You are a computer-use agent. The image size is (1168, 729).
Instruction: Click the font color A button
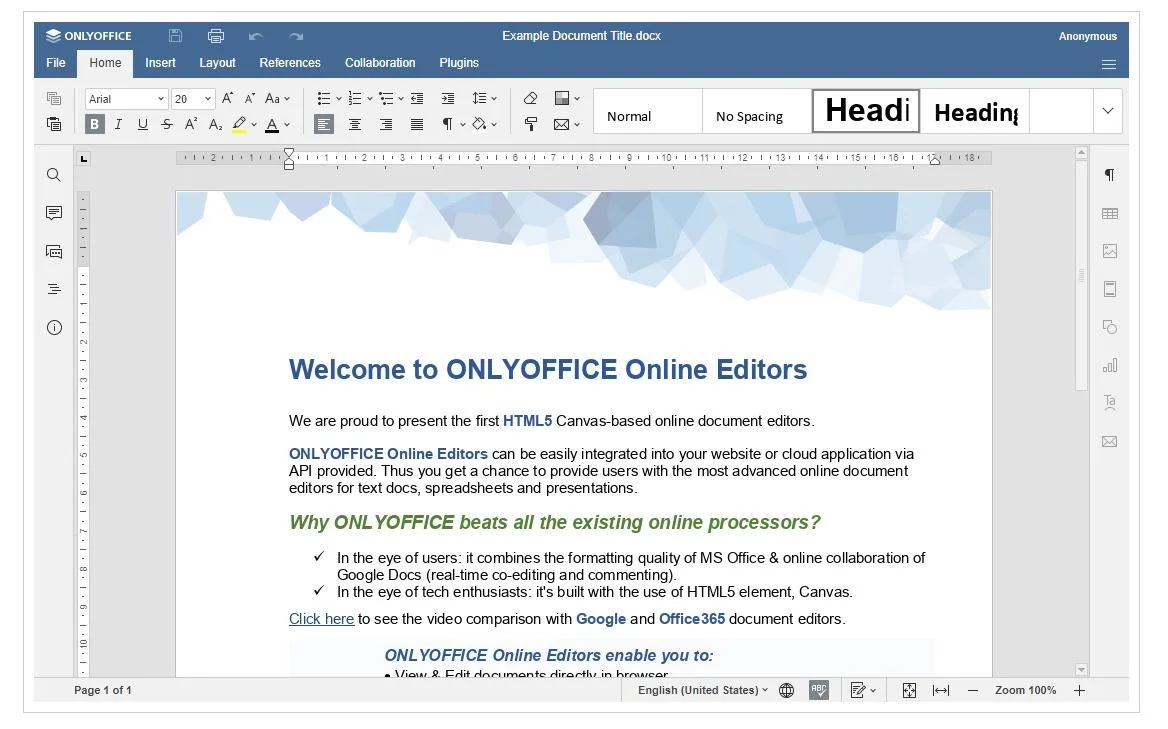(x=272, y=124)
